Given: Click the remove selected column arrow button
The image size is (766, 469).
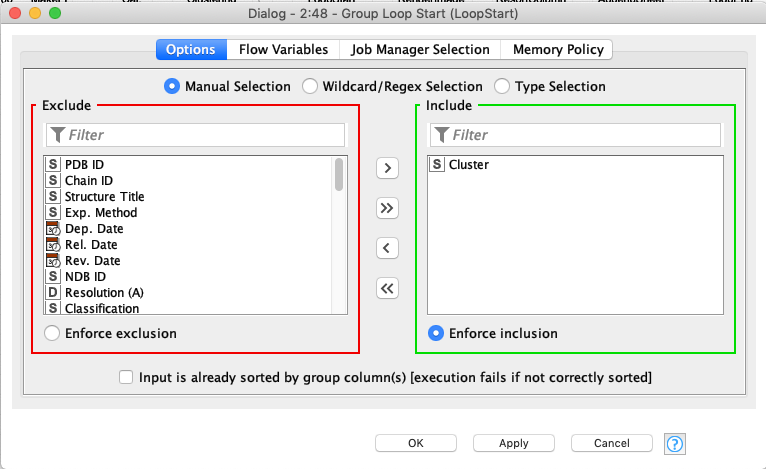Looking at the screenshot, I should pos(387,248).
